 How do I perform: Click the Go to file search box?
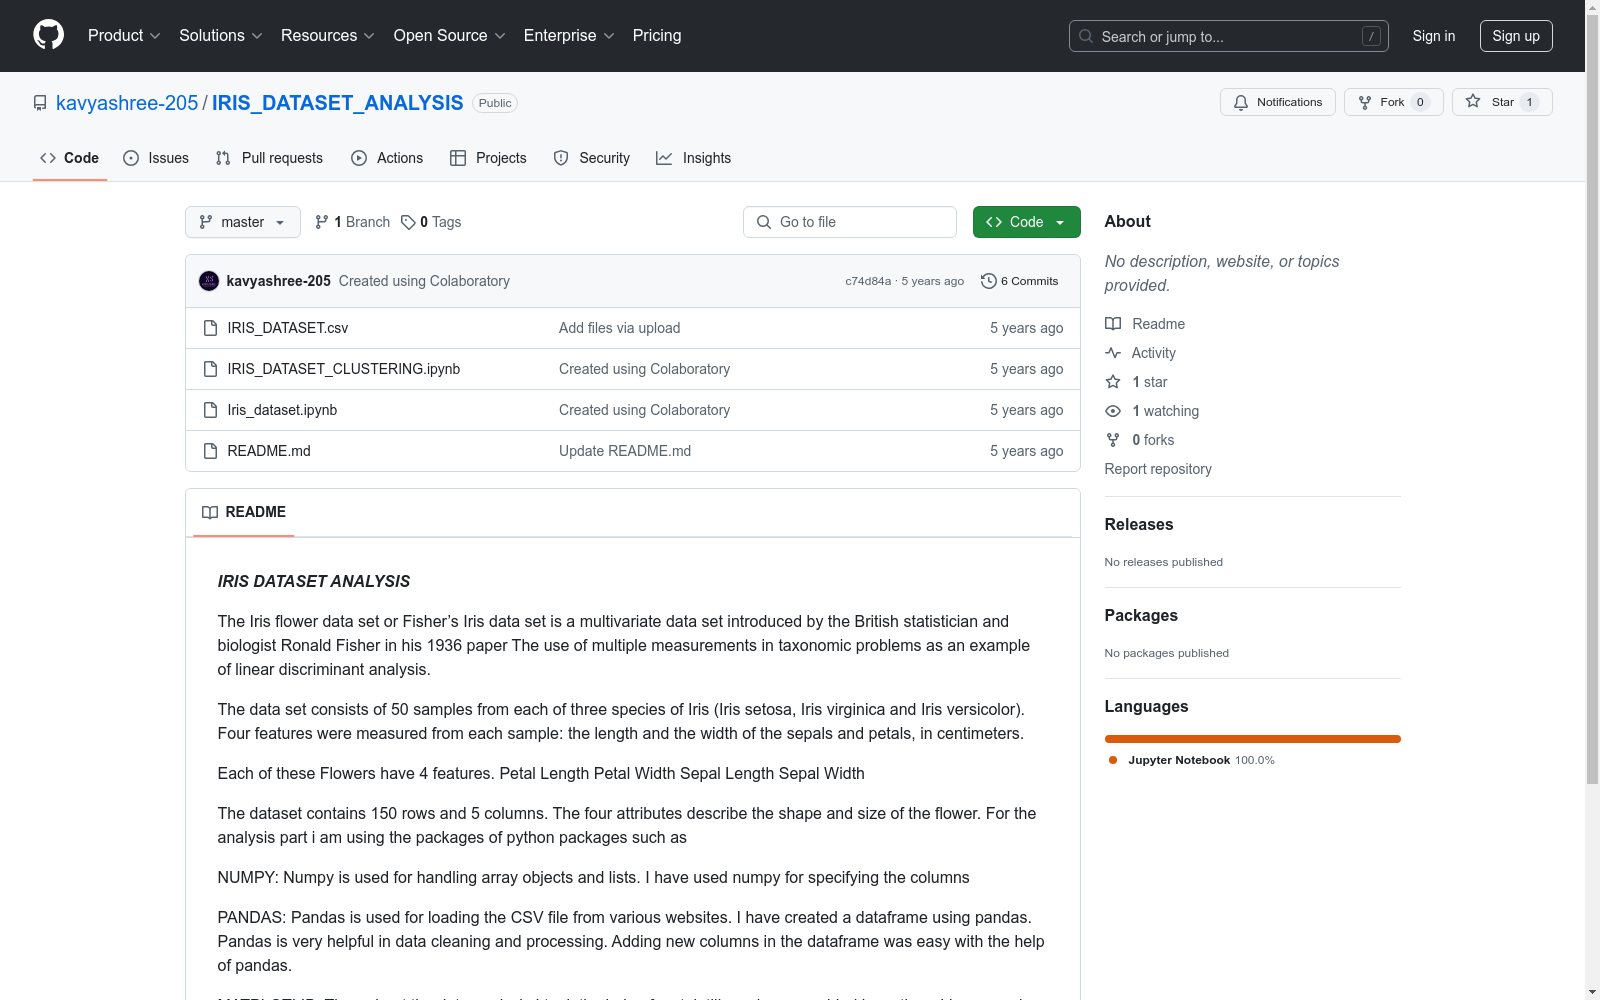click(x=850, y=222)
